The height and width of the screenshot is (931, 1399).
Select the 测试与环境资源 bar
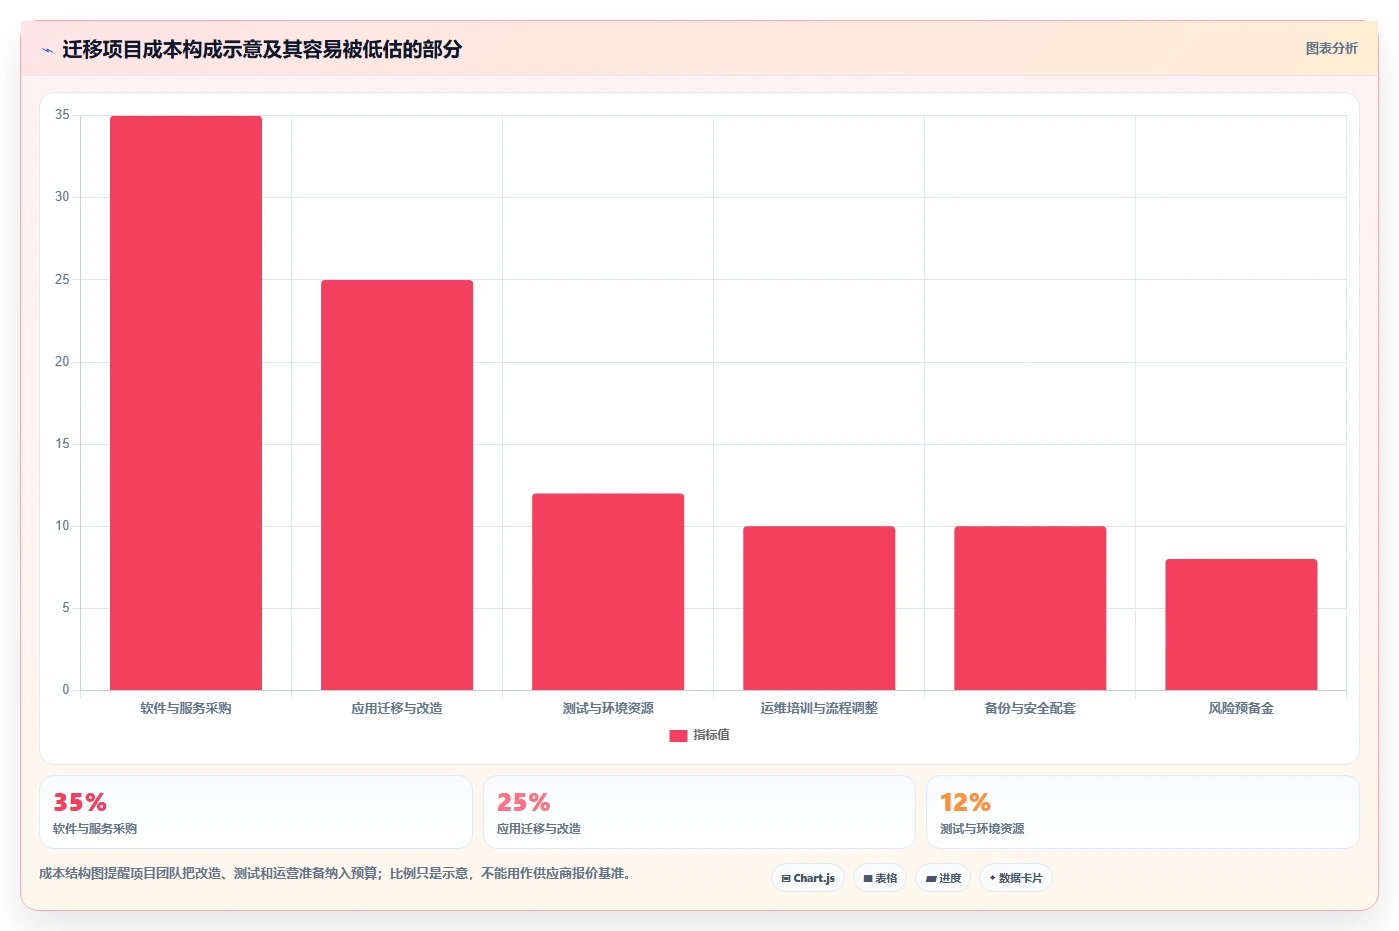pos(608,592)
